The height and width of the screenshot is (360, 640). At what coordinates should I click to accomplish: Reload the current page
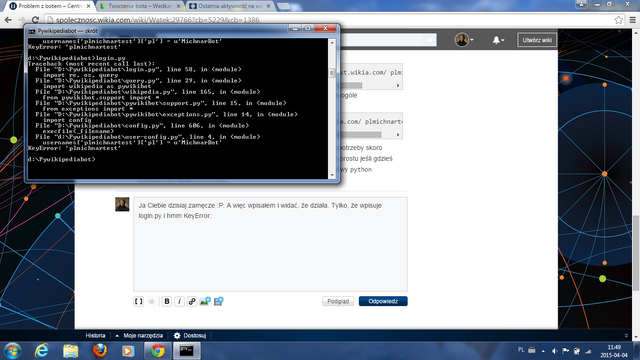[x=36, y=20]
